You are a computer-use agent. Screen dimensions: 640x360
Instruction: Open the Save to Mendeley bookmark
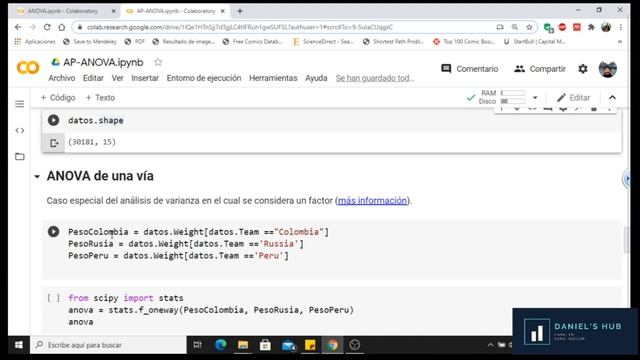point(90,42)
